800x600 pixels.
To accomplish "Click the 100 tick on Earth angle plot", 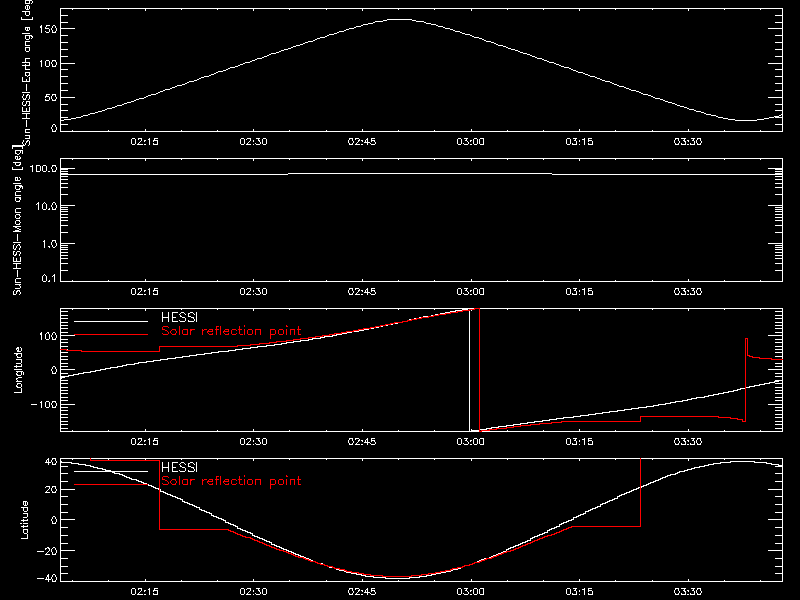I will click(47, 64).
